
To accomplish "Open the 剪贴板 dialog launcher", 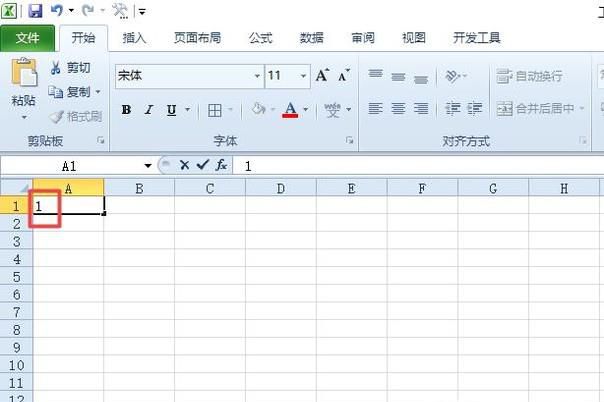I will tap(101, 141).
